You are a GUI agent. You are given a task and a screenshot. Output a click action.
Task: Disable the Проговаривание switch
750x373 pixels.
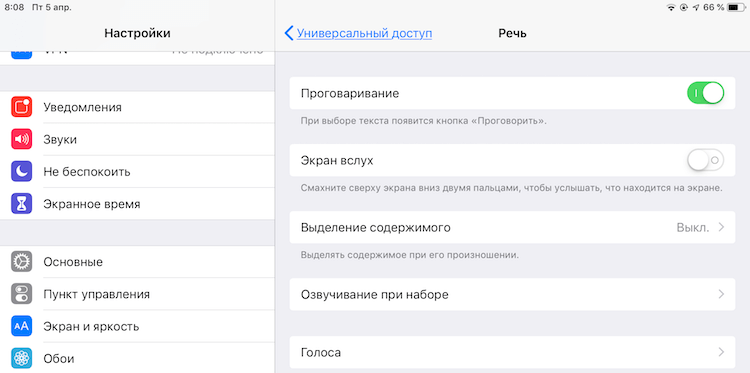coord(706,93)
